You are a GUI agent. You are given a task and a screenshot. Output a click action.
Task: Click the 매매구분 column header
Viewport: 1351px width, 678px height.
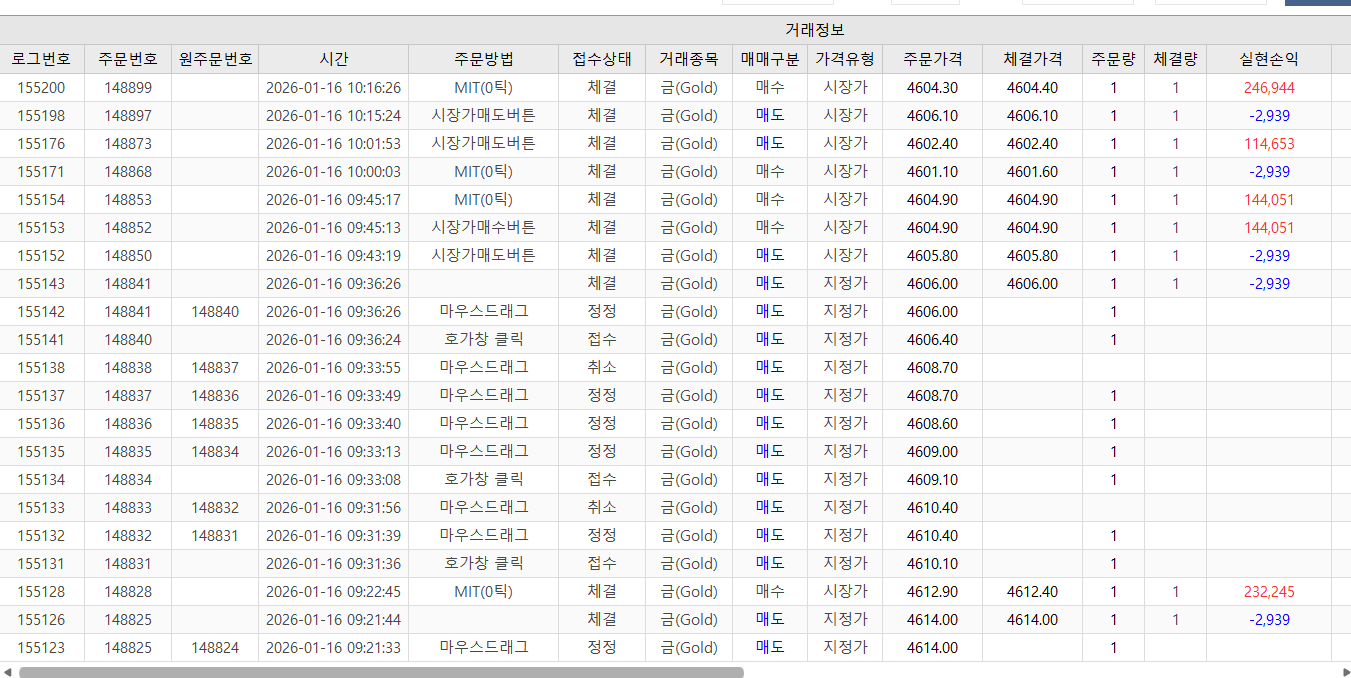pyautogui.click(x=770, y=59)
